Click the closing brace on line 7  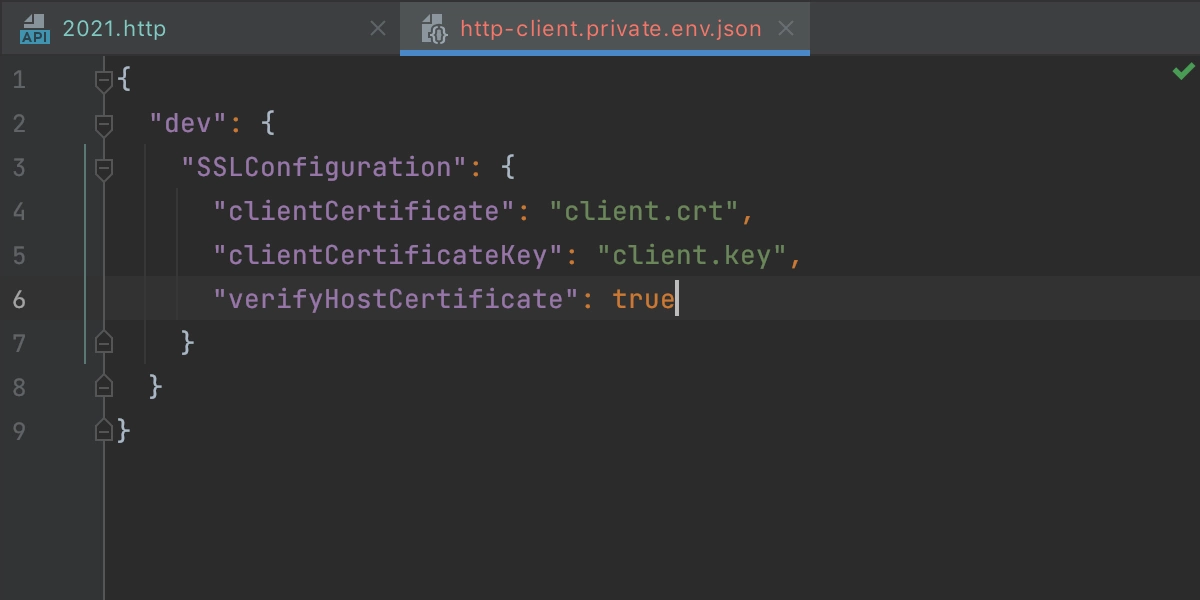coord(188,344)
